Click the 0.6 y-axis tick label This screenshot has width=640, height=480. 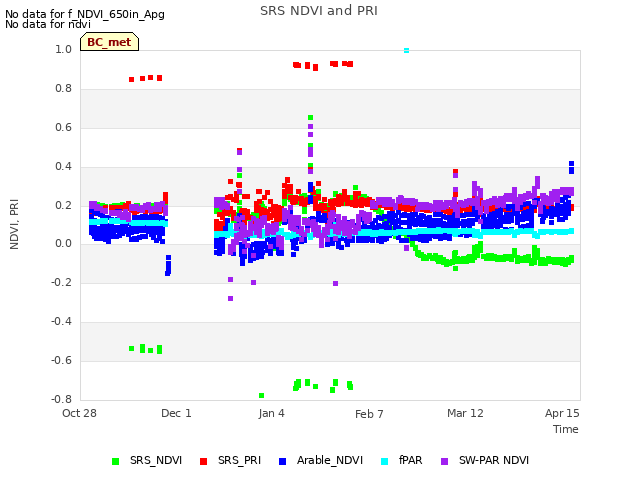(x=63, y=127)
